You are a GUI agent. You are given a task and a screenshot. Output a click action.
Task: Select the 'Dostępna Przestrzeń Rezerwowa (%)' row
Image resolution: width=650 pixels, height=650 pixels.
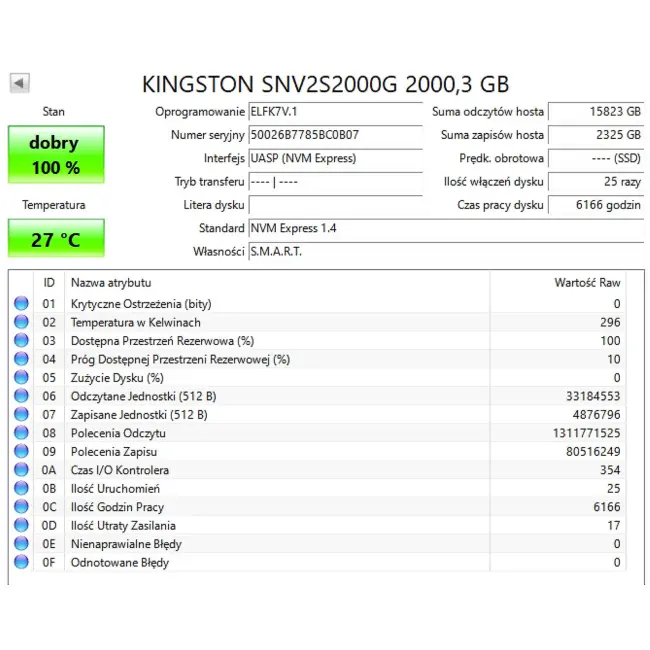pyautogui.click(x=318, y=340)
